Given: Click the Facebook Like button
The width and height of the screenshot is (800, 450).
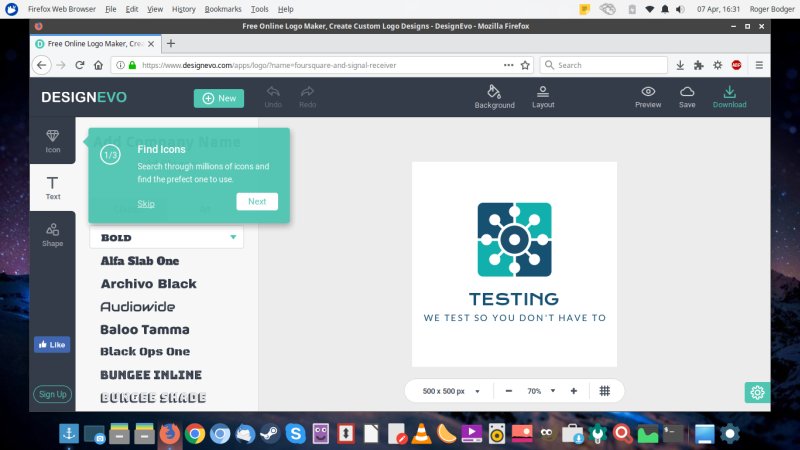Looking at the screenshot, I should pyautogui.click(x=52, y=345).
